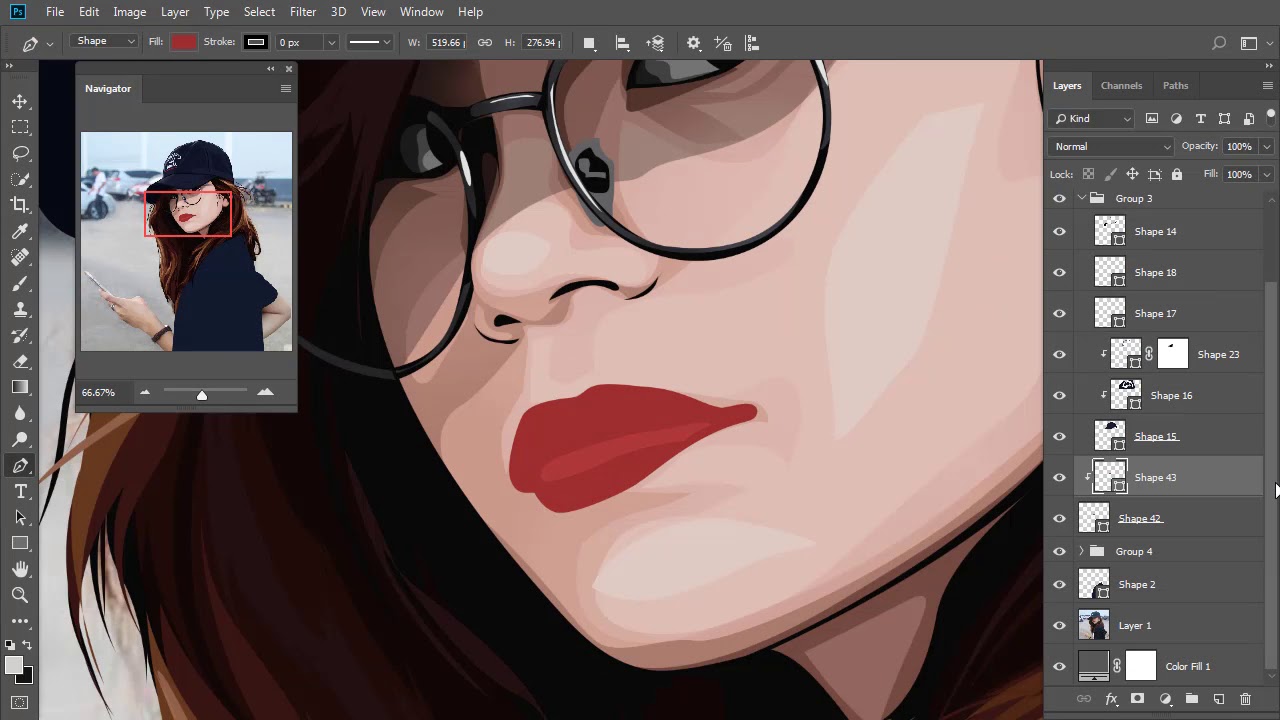Open the search icon in options bar
The height and width of the screenshot is (720, 1280).
[1219, 43]
